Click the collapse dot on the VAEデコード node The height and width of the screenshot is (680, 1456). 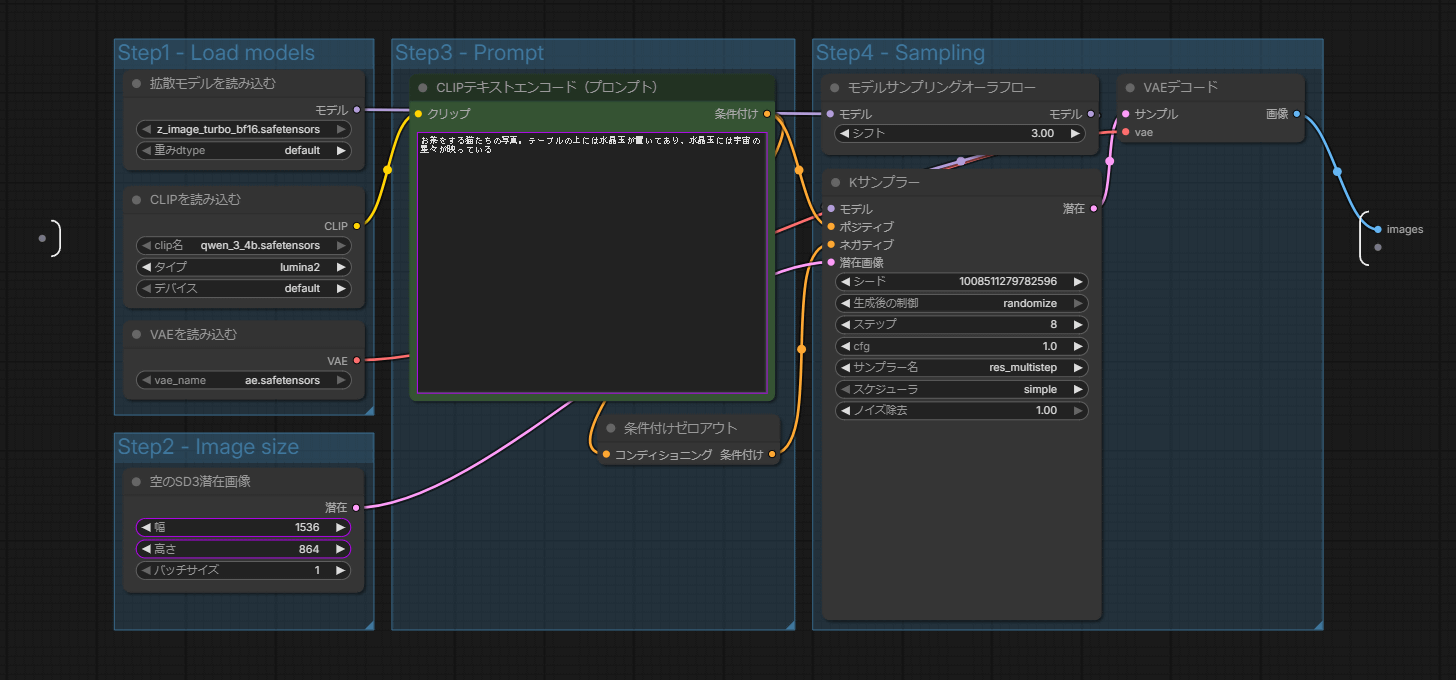[1130, 88]
